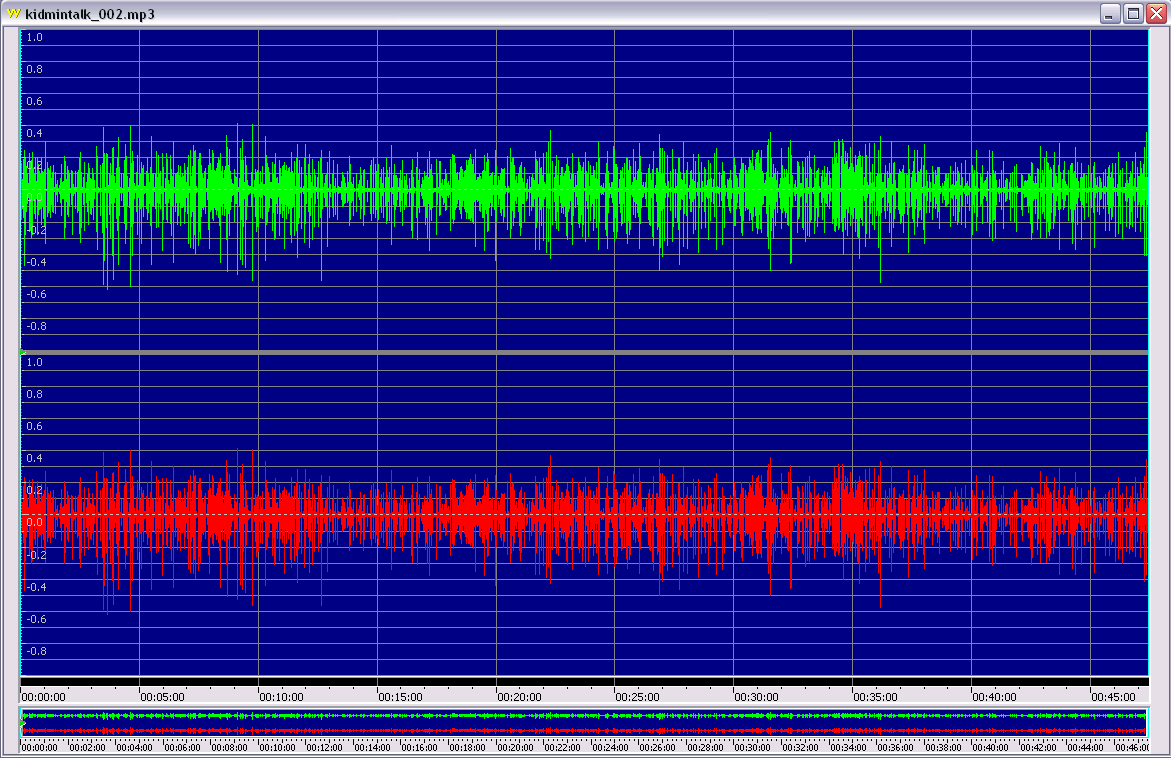Minimize the kidmintalk_002.mp3 window
The width and height of the screenshot is (1171, 758).
pyautogui.click(x=1110, y=13)
